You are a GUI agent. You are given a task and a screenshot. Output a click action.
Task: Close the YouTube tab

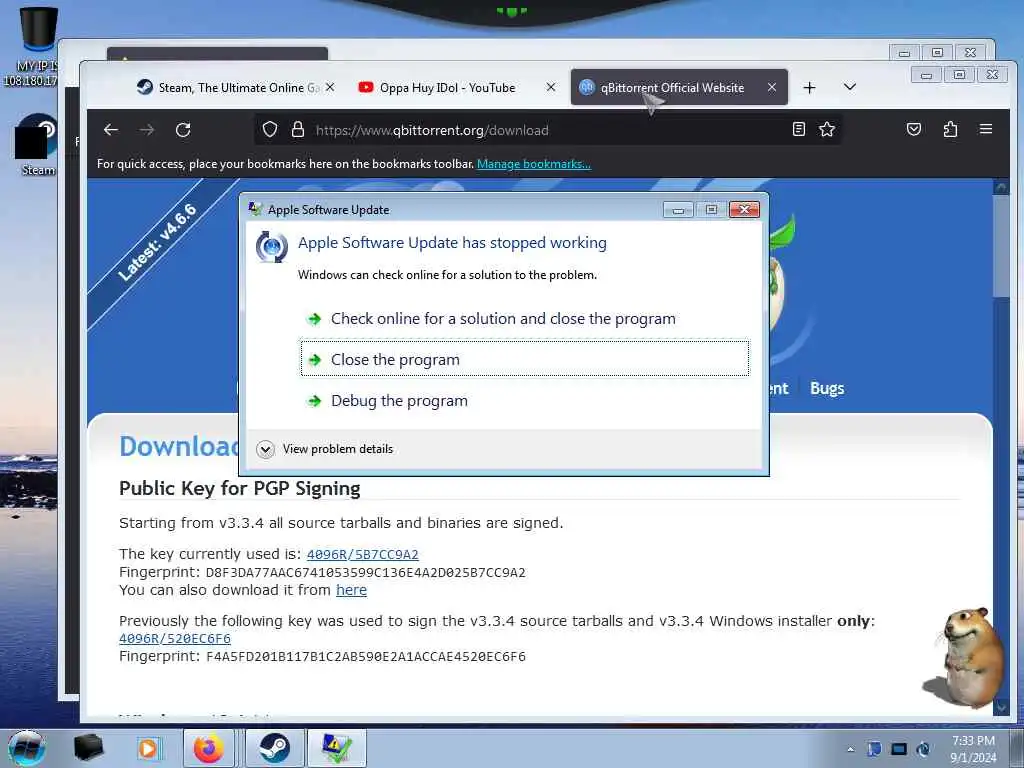point(551,87)
